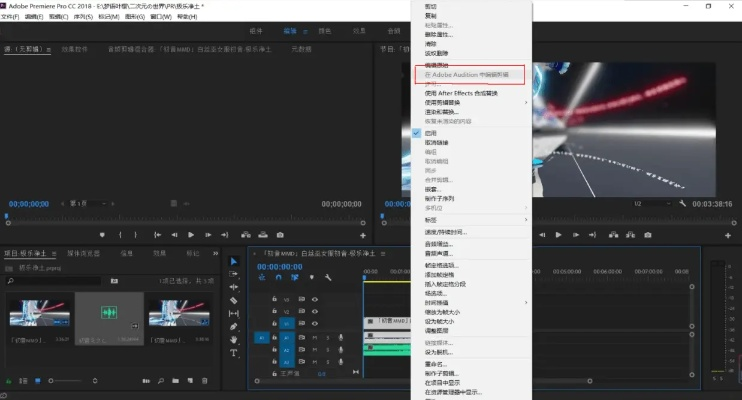Toggle snap in the timeline

[x=278, y=277]
